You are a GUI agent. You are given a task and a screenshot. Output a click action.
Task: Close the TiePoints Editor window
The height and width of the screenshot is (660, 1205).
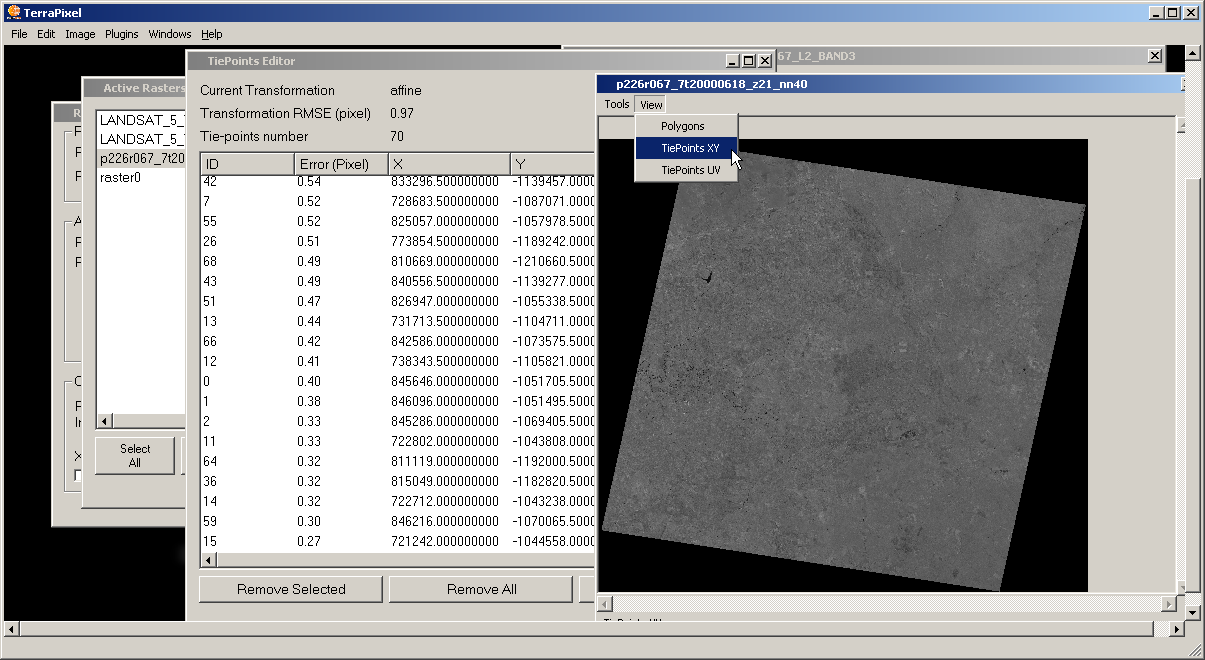[x=764, y=61]
